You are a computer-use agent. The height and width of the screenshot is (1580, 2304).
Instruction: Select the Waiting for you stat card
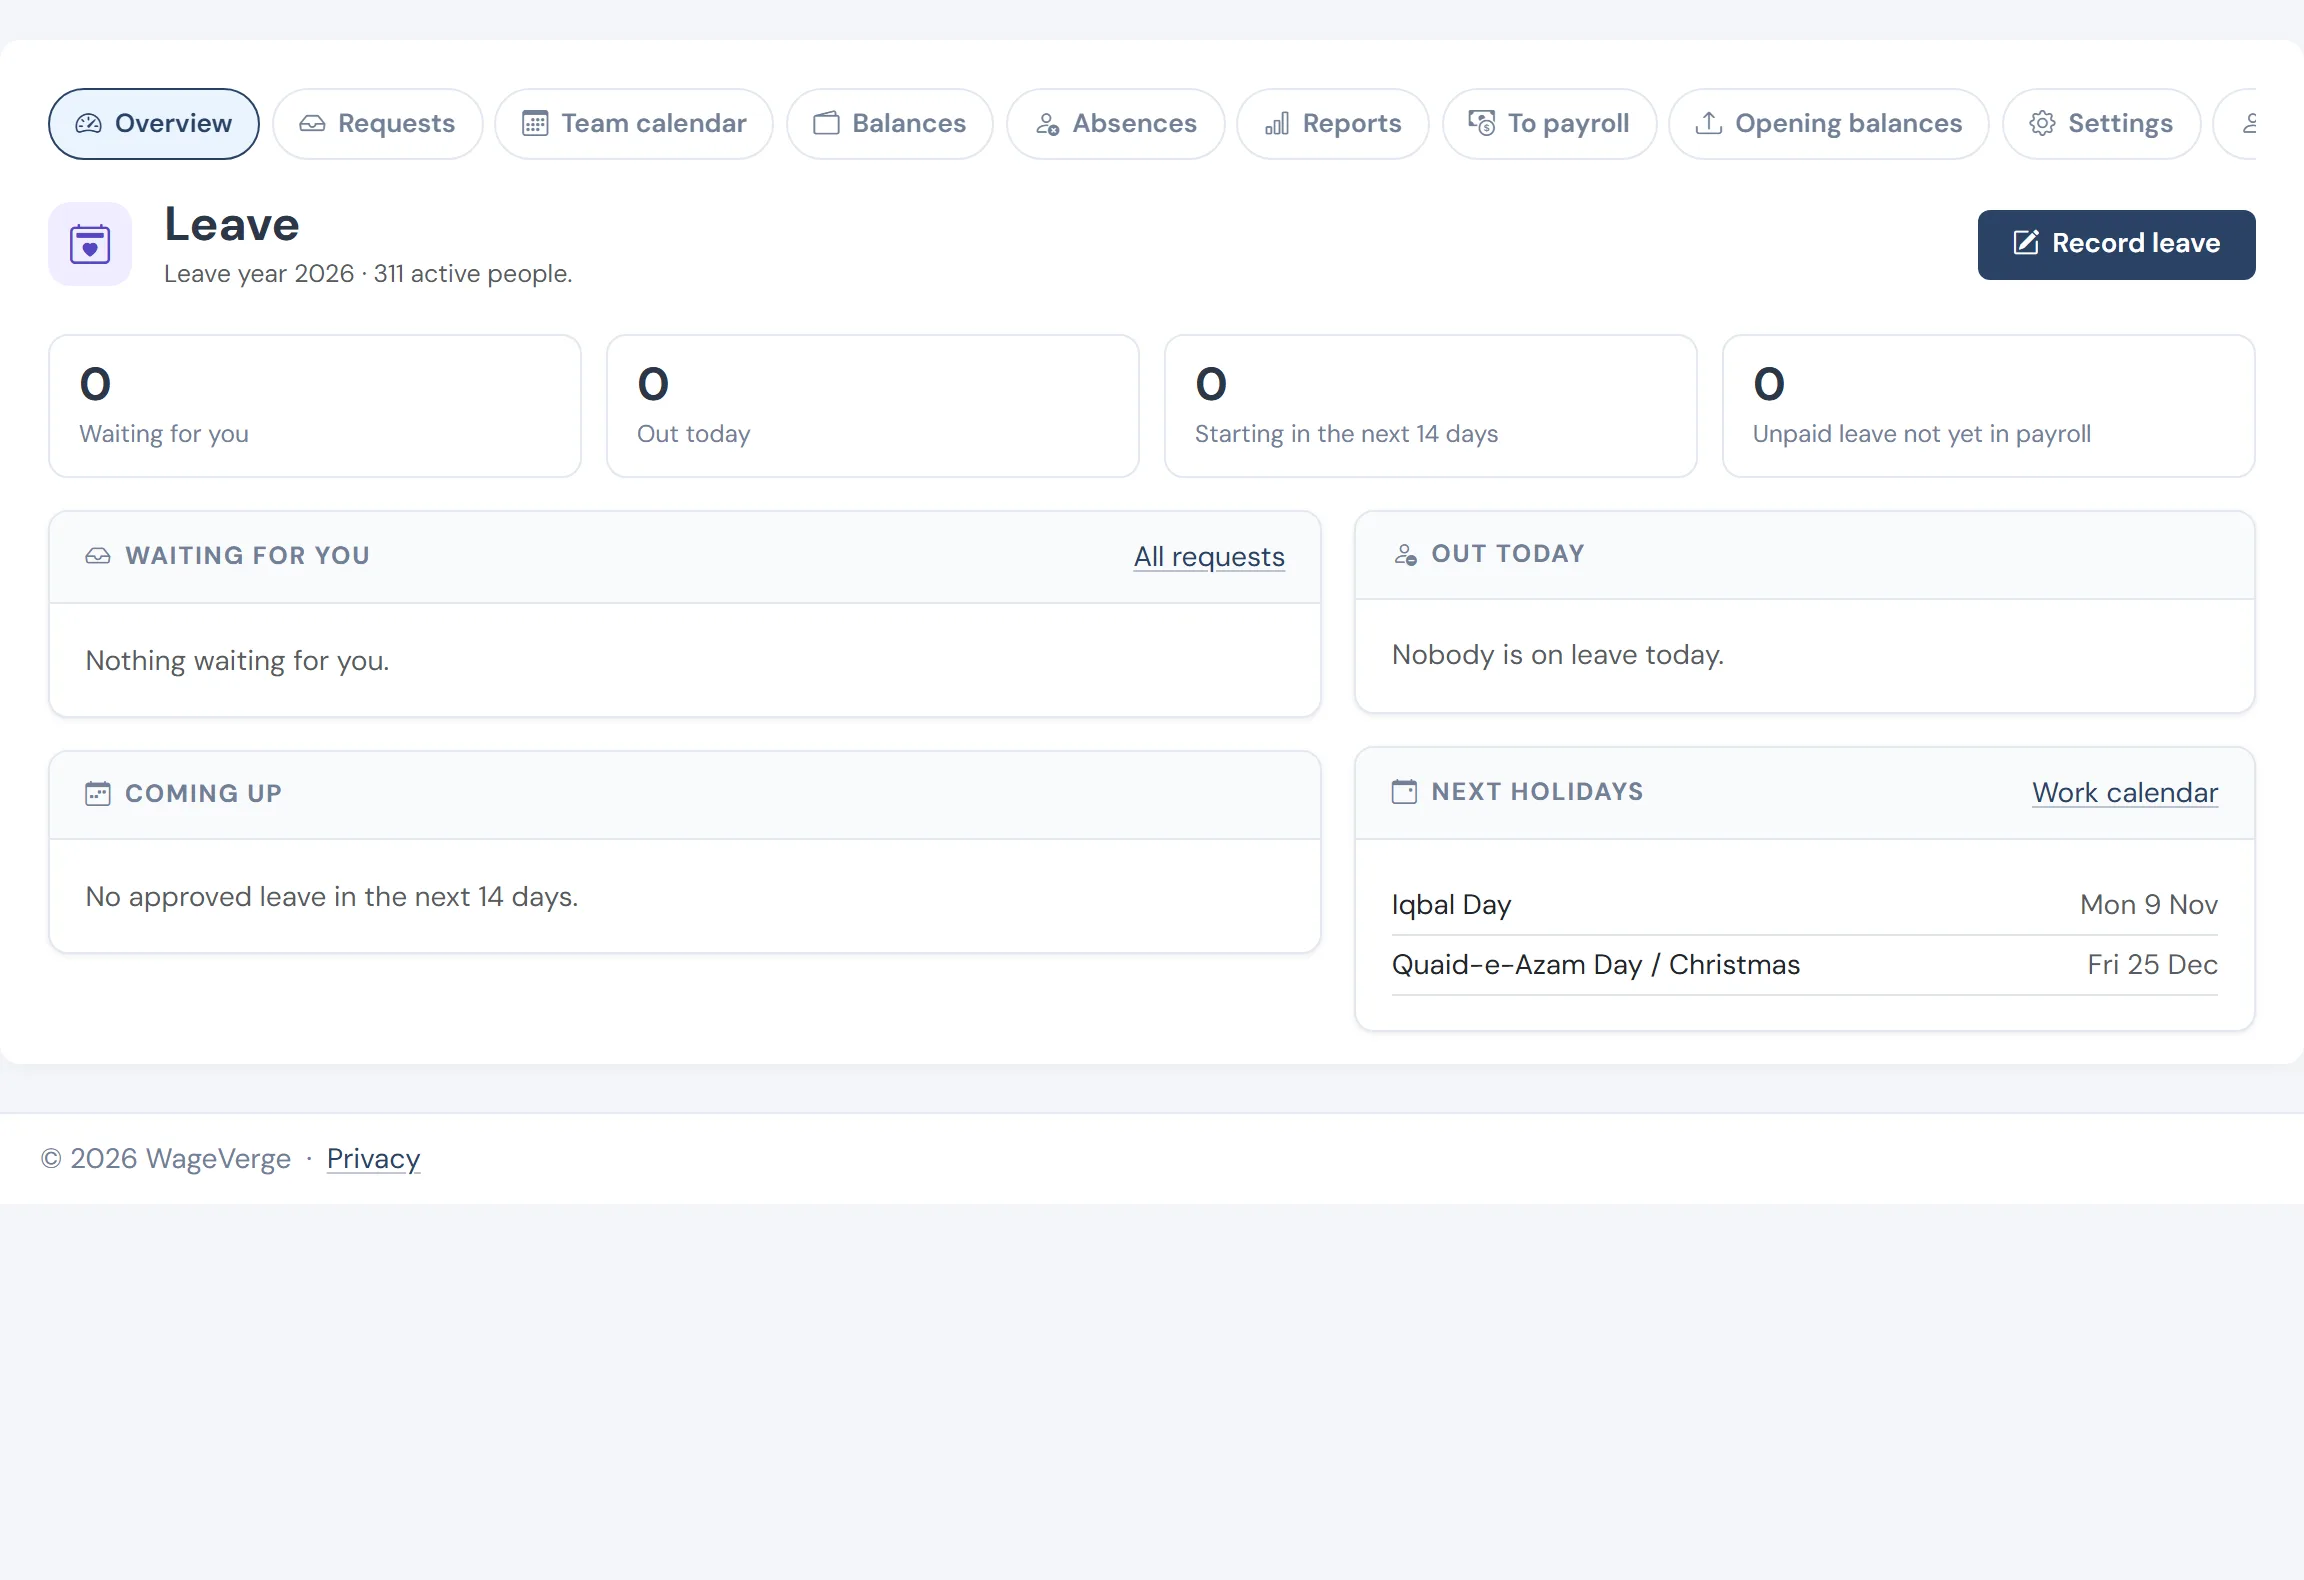point(315,406)
